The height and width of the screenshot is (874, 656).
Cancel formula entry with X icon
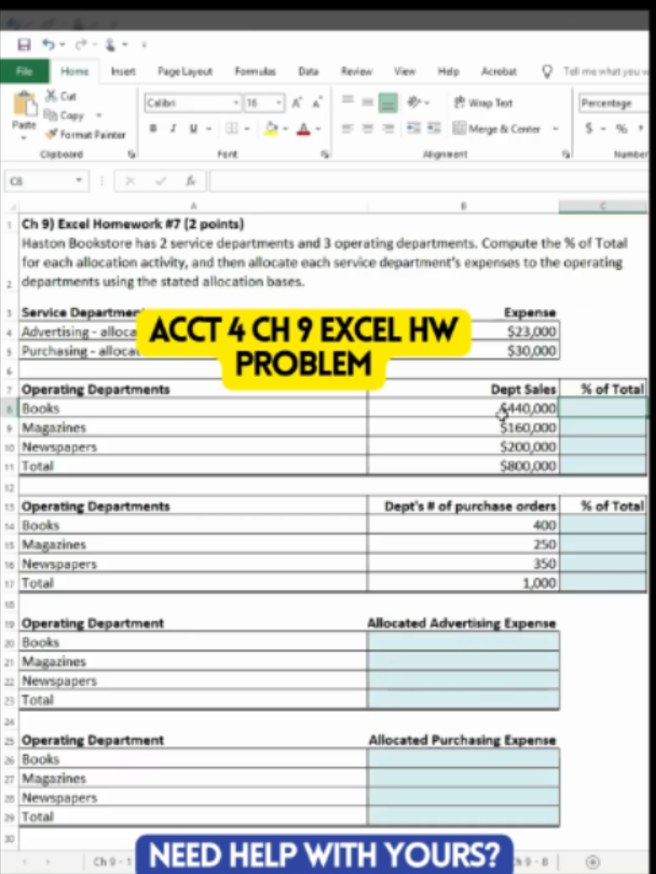(130, 181)
